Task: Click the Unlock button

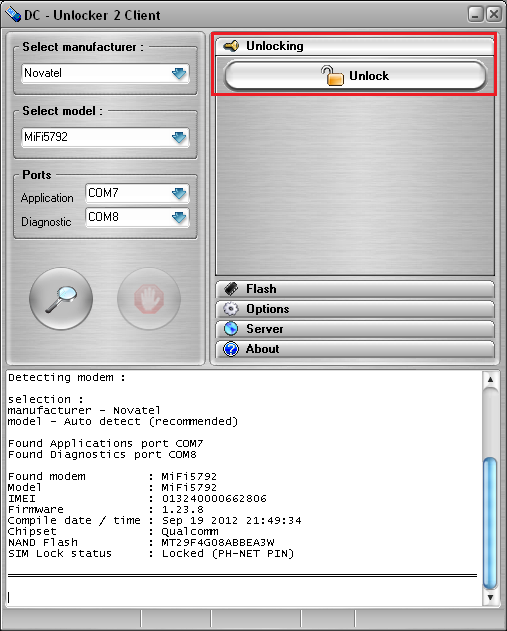Action: [x=355, y=76]
